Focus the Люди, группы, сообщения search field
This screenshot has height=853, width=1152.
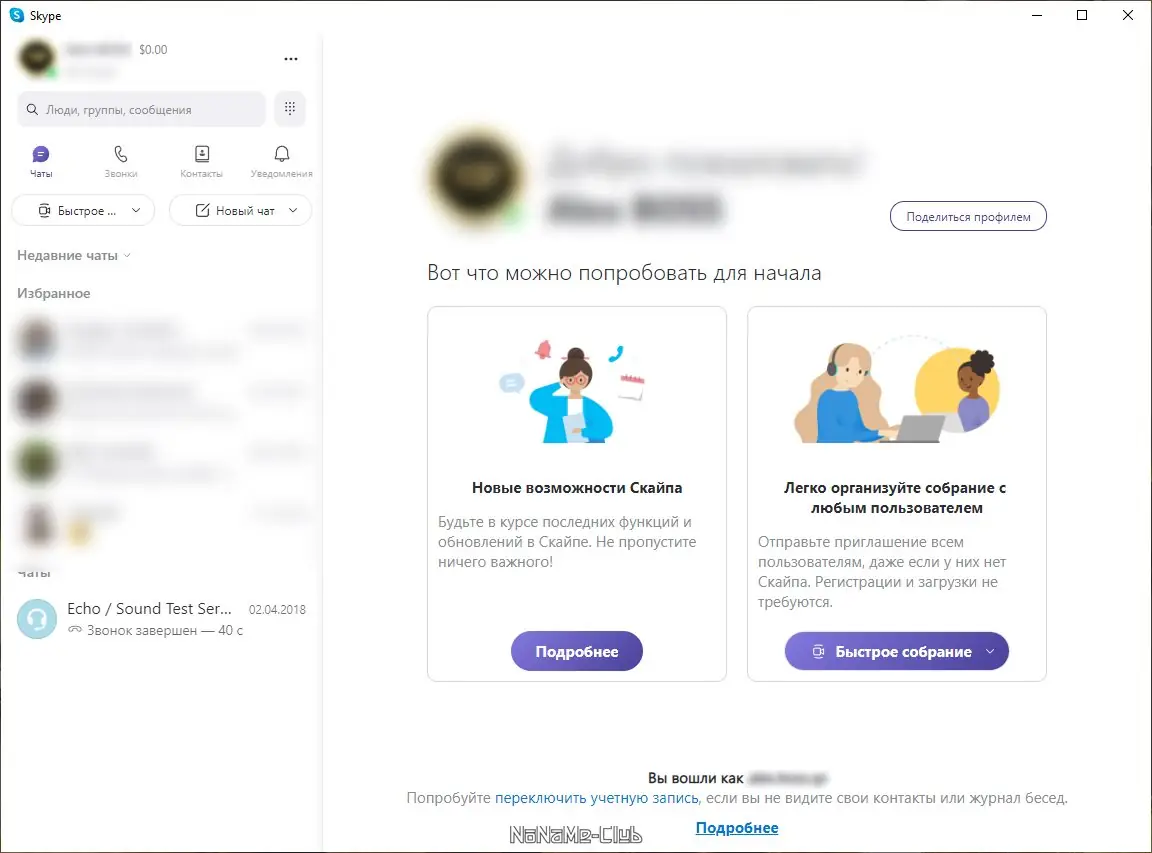coord(141,109)
